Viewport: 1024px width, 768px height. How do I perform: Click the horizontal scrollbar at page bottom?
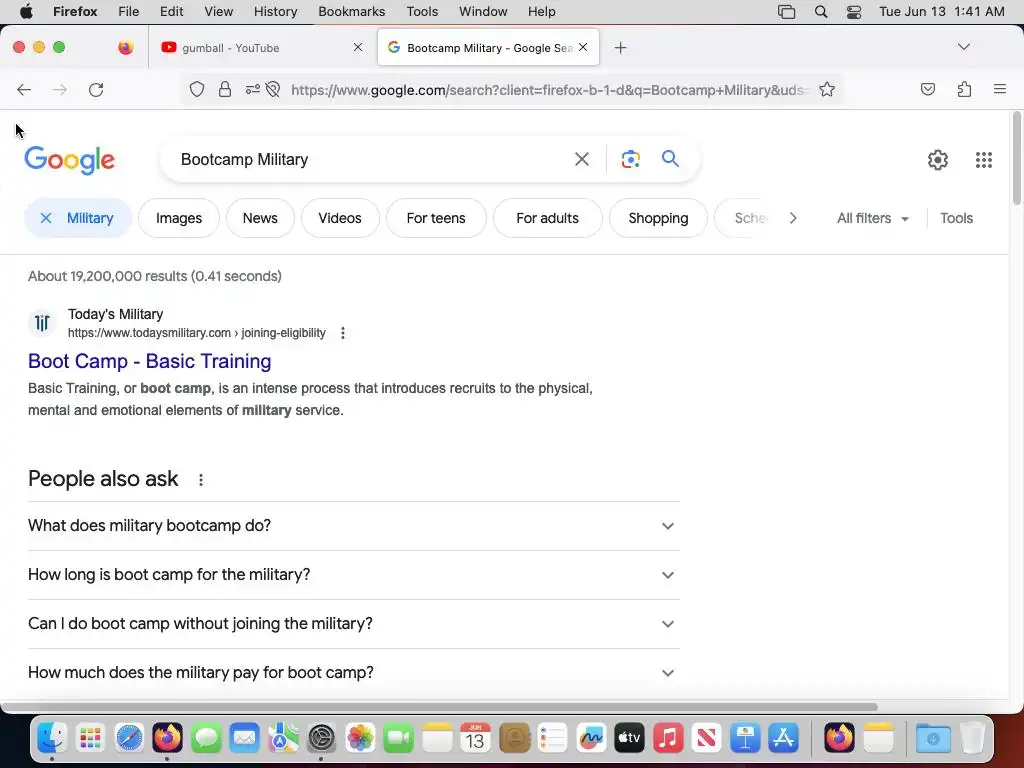point(440,707)
